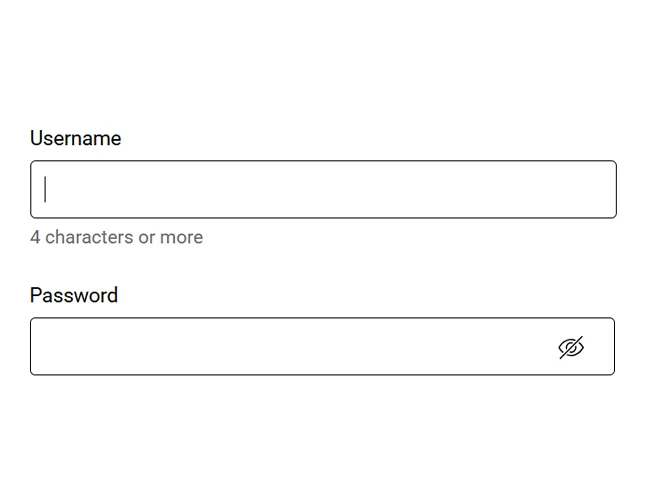Reveal hidden password characters via the eye icon
Viewport: 648px width, 500px height.
(x=571, y=347)
